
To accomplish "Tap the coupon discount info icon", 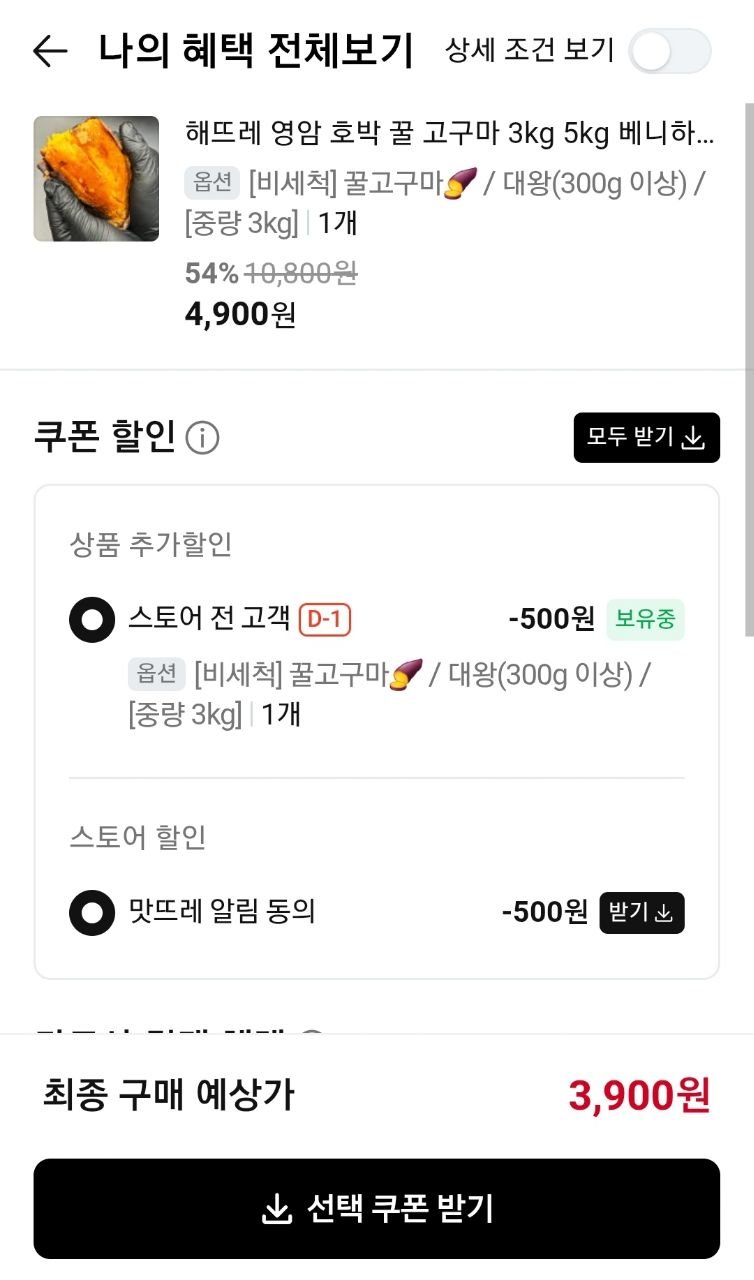I will (203, 438).
